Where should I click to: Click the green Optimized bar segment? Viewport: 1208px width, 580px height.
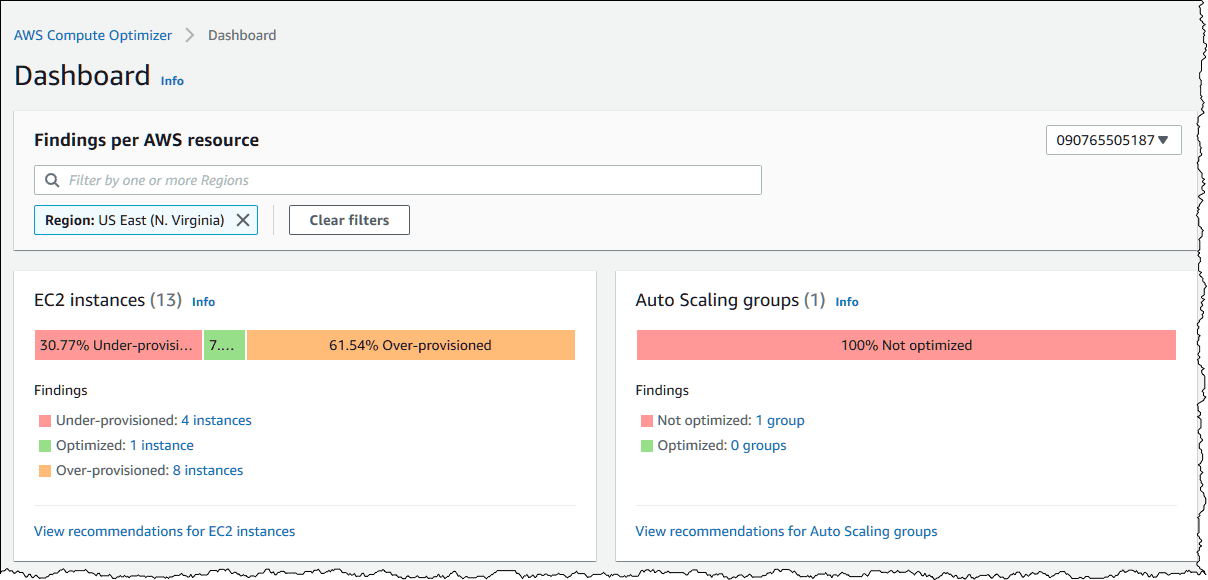pos(225,345)
